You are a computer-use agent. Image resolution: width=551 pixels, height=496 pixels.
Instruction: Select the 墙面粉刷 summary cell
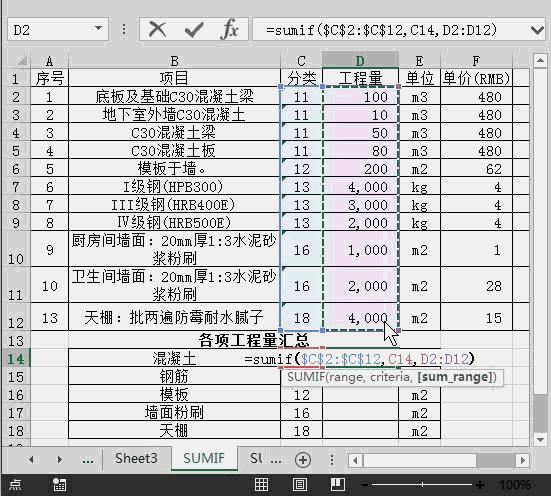click(x=174, y=412)
